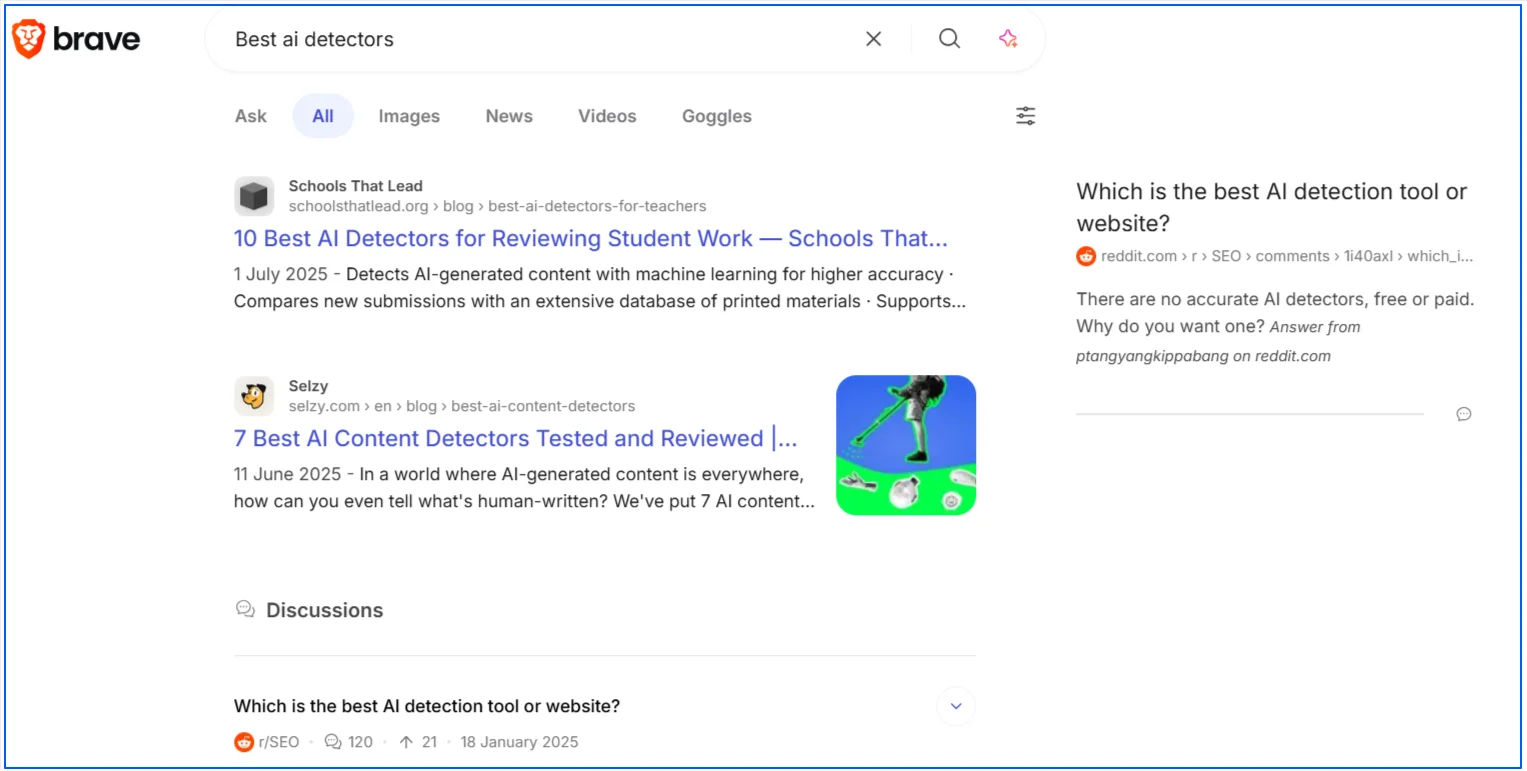Click upvote arrow icon showing 21
This screenshot has height=771, width=1527.
coord(406,742)
